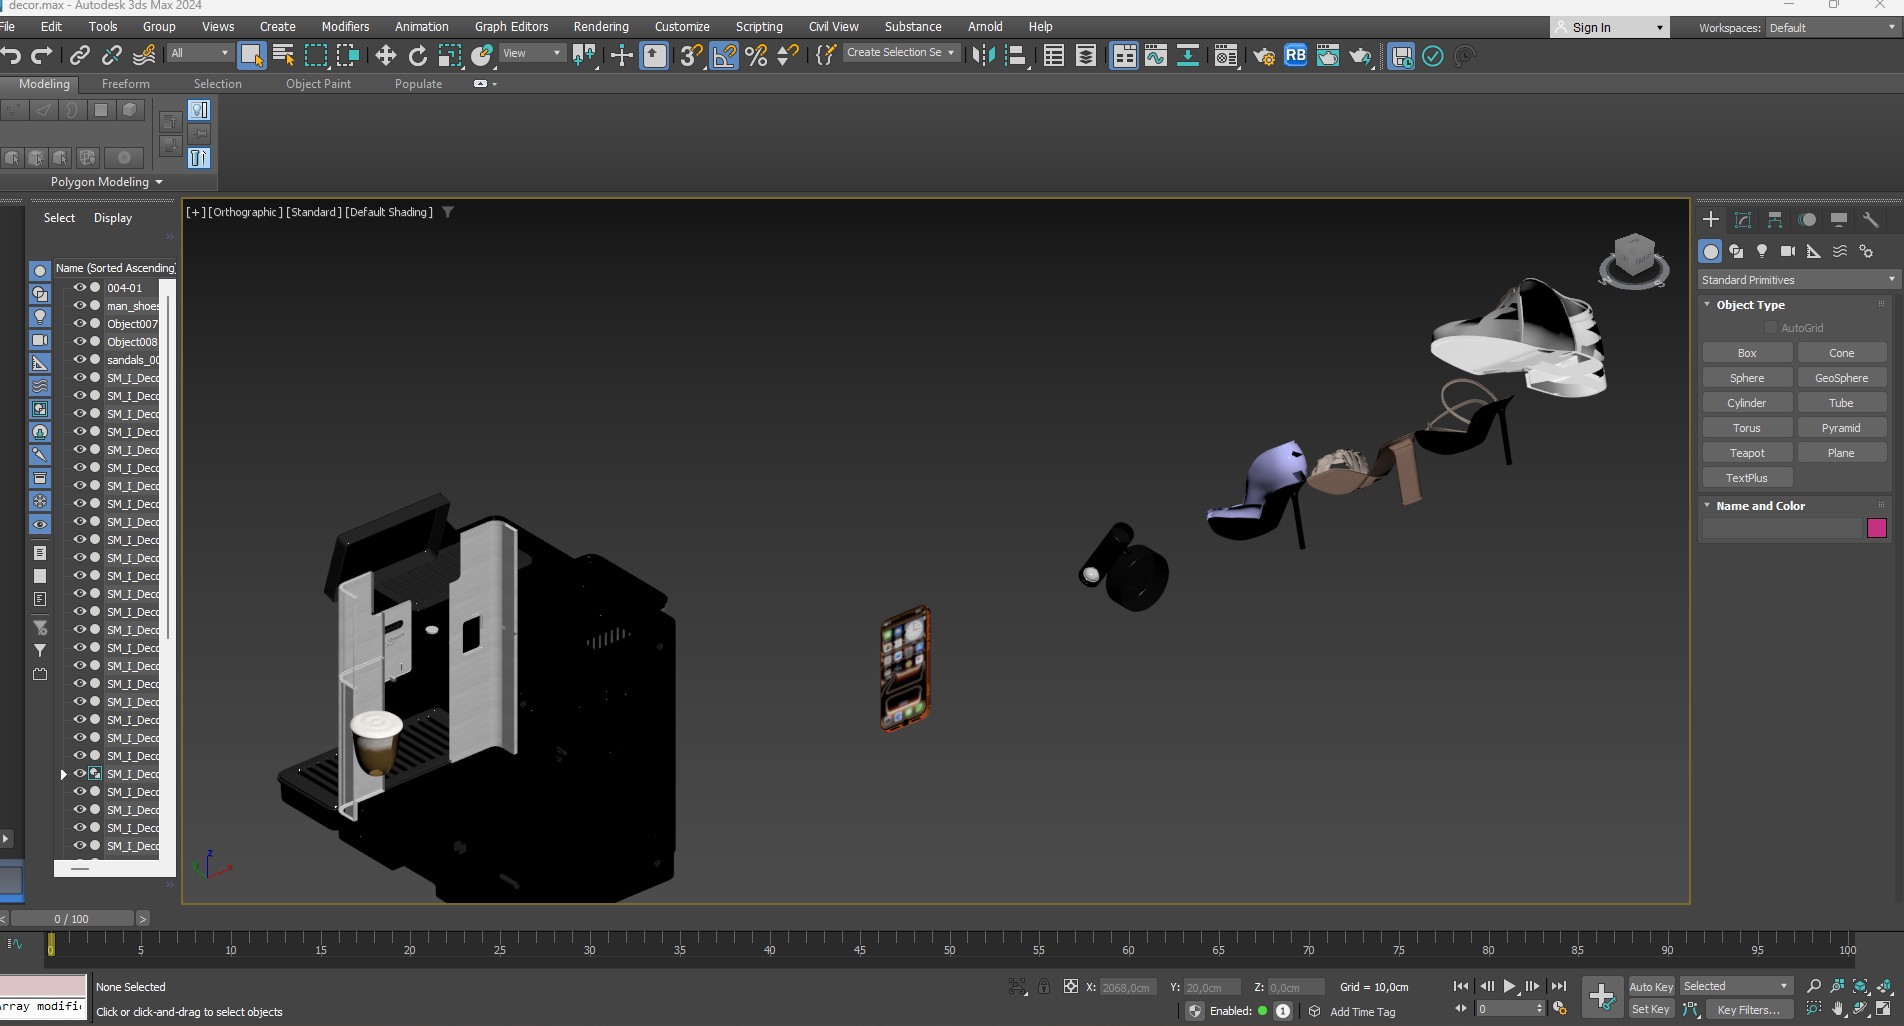Open the Workspaces Default dropdown

1832,28
